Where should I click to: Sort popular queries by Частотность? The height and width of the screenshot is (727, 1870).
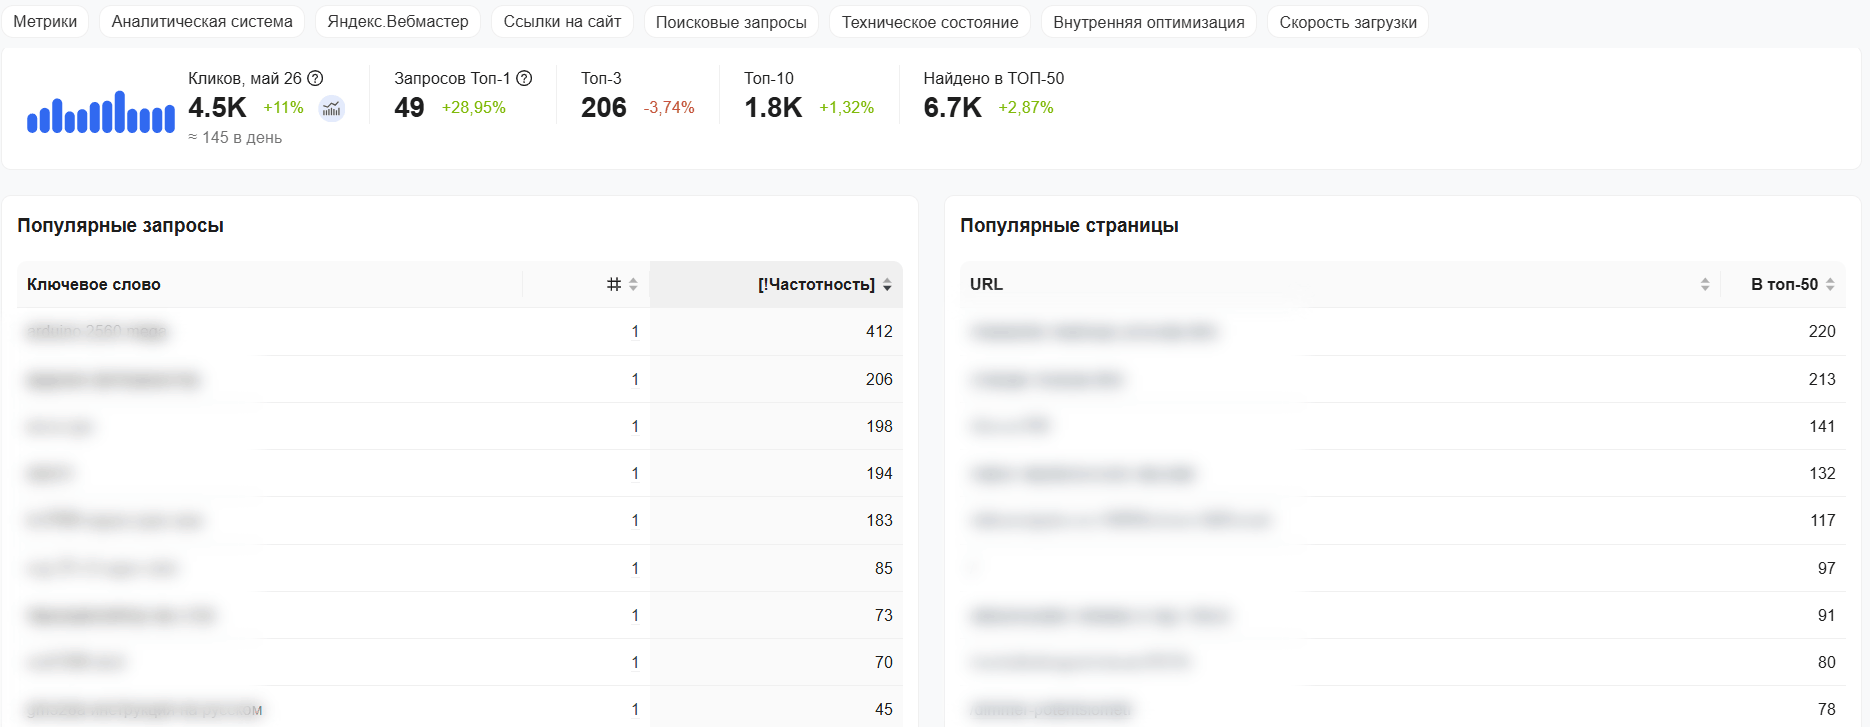[x=887, y=285]
